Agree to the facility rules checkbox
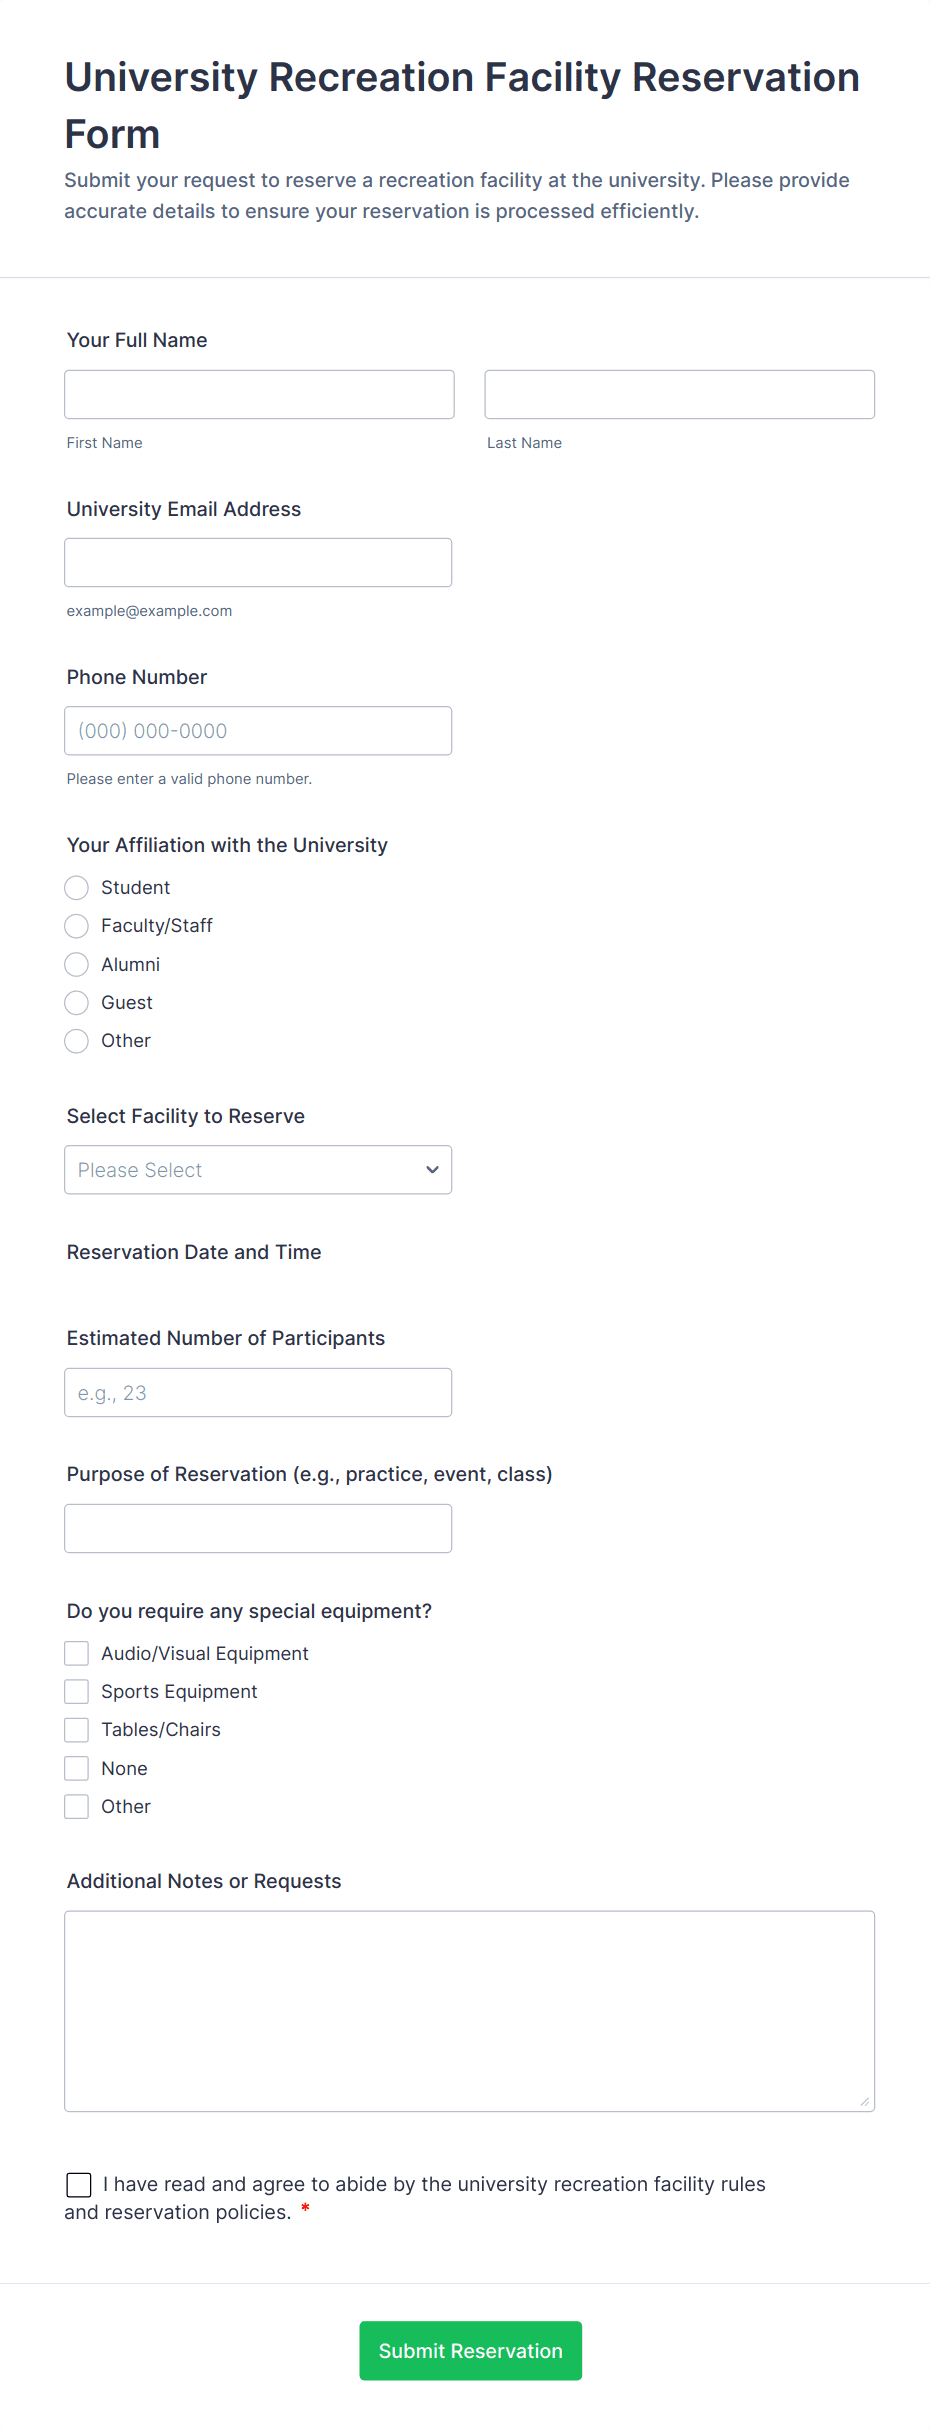Viewport: 930px width, 2430px height. [x=79, y=2185]
